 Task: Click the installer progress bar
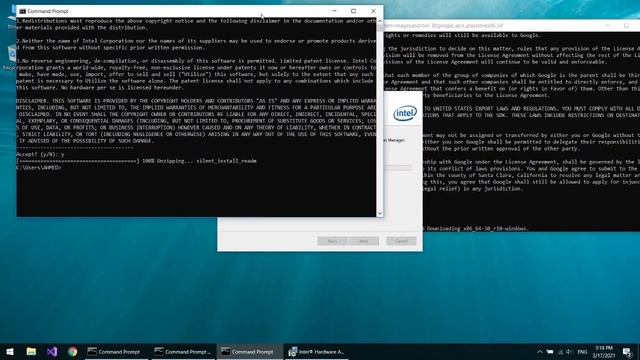point(398,167)
